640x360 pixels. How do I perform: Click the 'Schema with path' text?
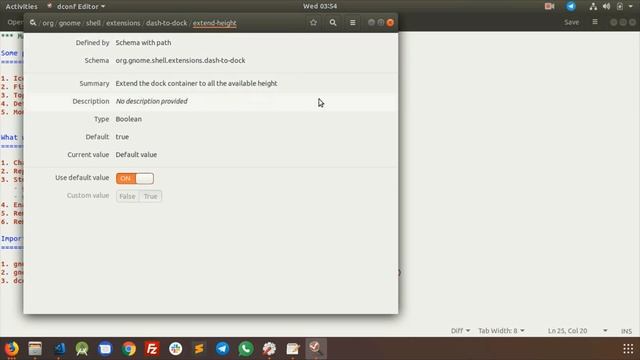coord(143,42)
